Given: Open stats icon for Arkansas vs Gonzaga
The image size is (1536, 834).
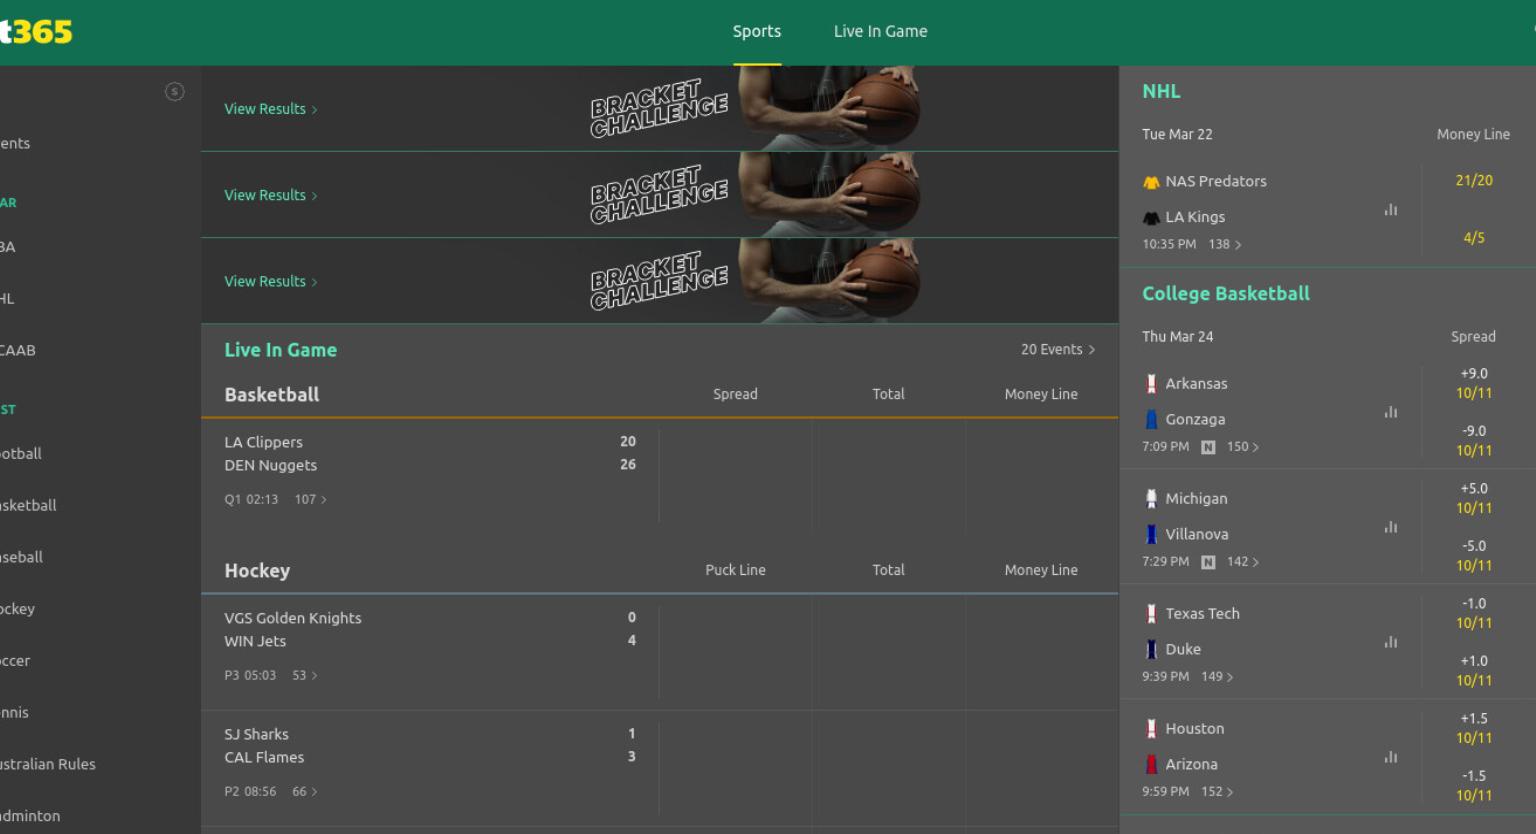Looking at the screenshot, I should [x=1391, y=412].
